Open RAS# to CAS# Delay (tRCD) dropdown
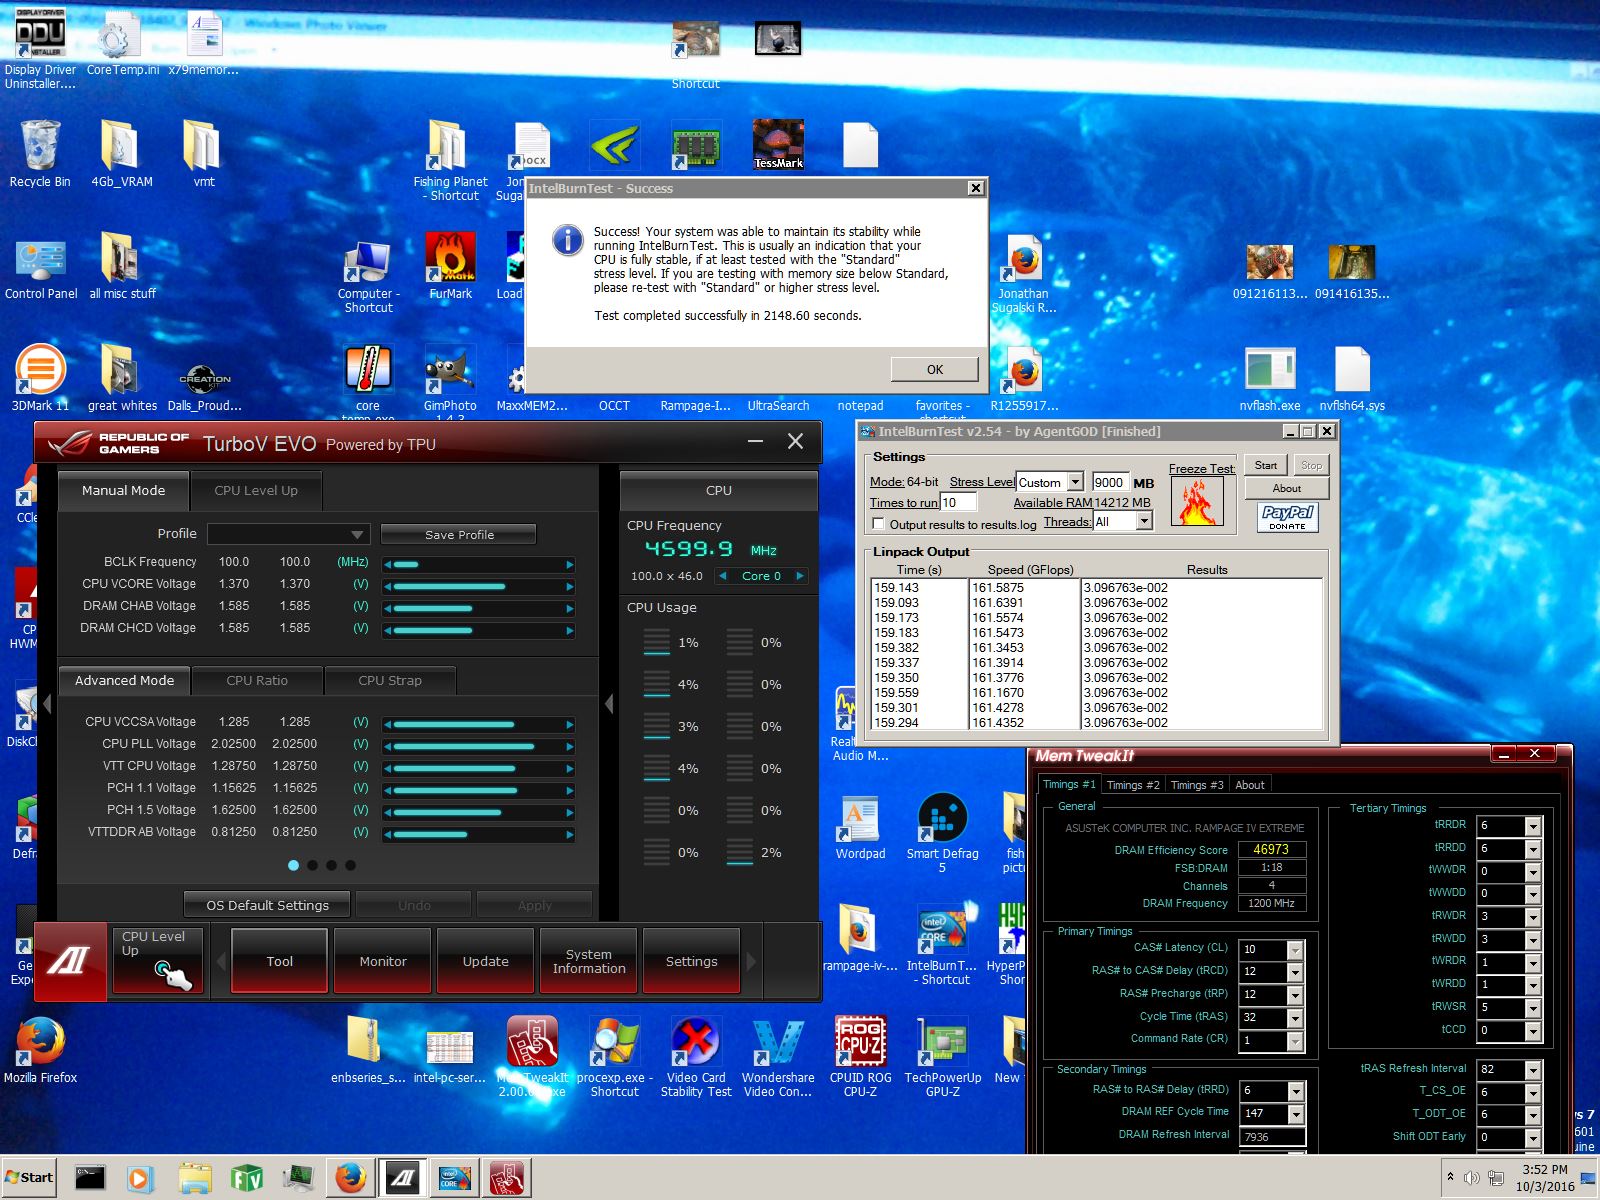The height and width of the screenshot is (1200, 1600). 1295,972
